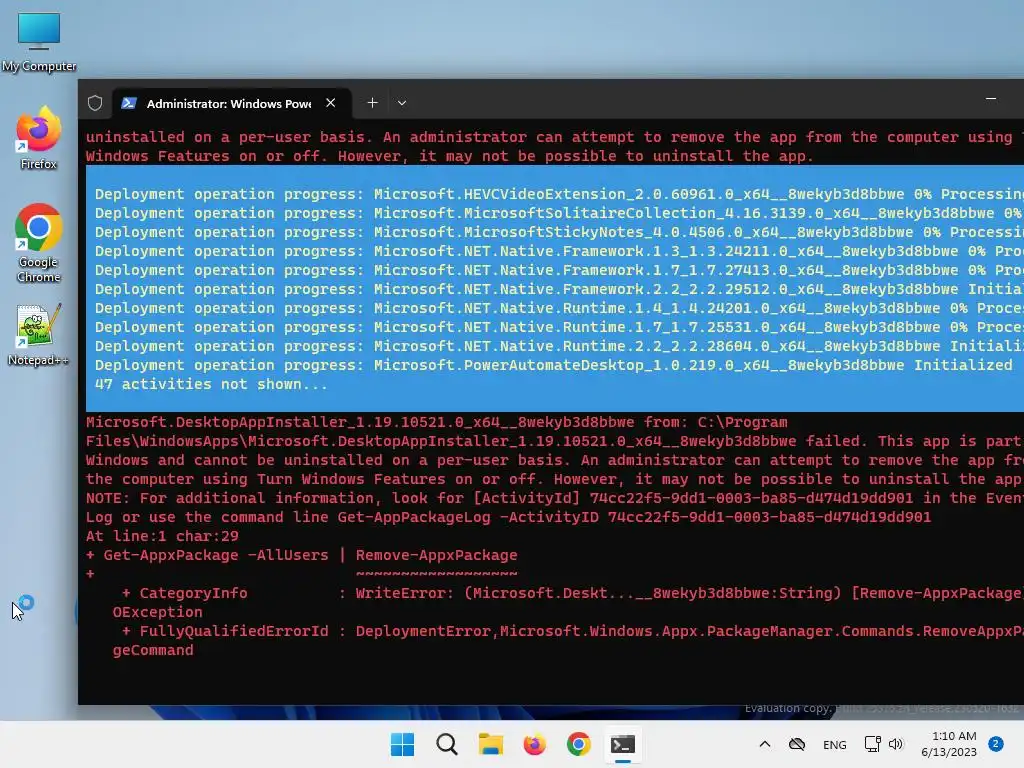
Task: Open taskbar Search
Action: [x=447, y=744]
